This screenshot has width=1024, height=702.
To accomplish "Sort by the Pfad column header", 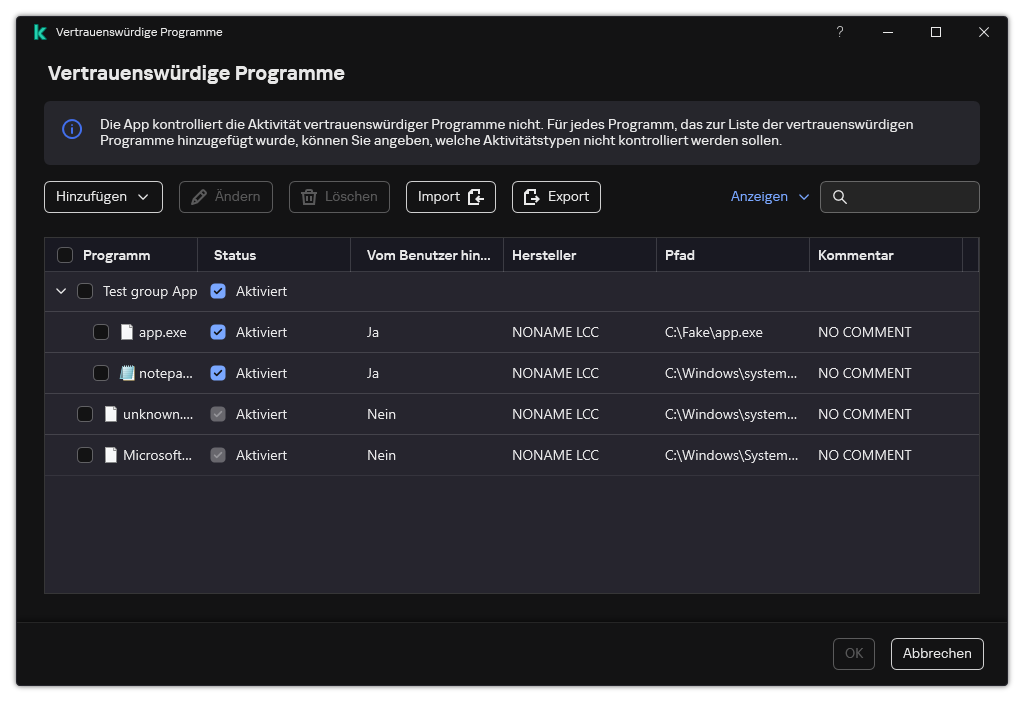I will (x=680, y=255).
